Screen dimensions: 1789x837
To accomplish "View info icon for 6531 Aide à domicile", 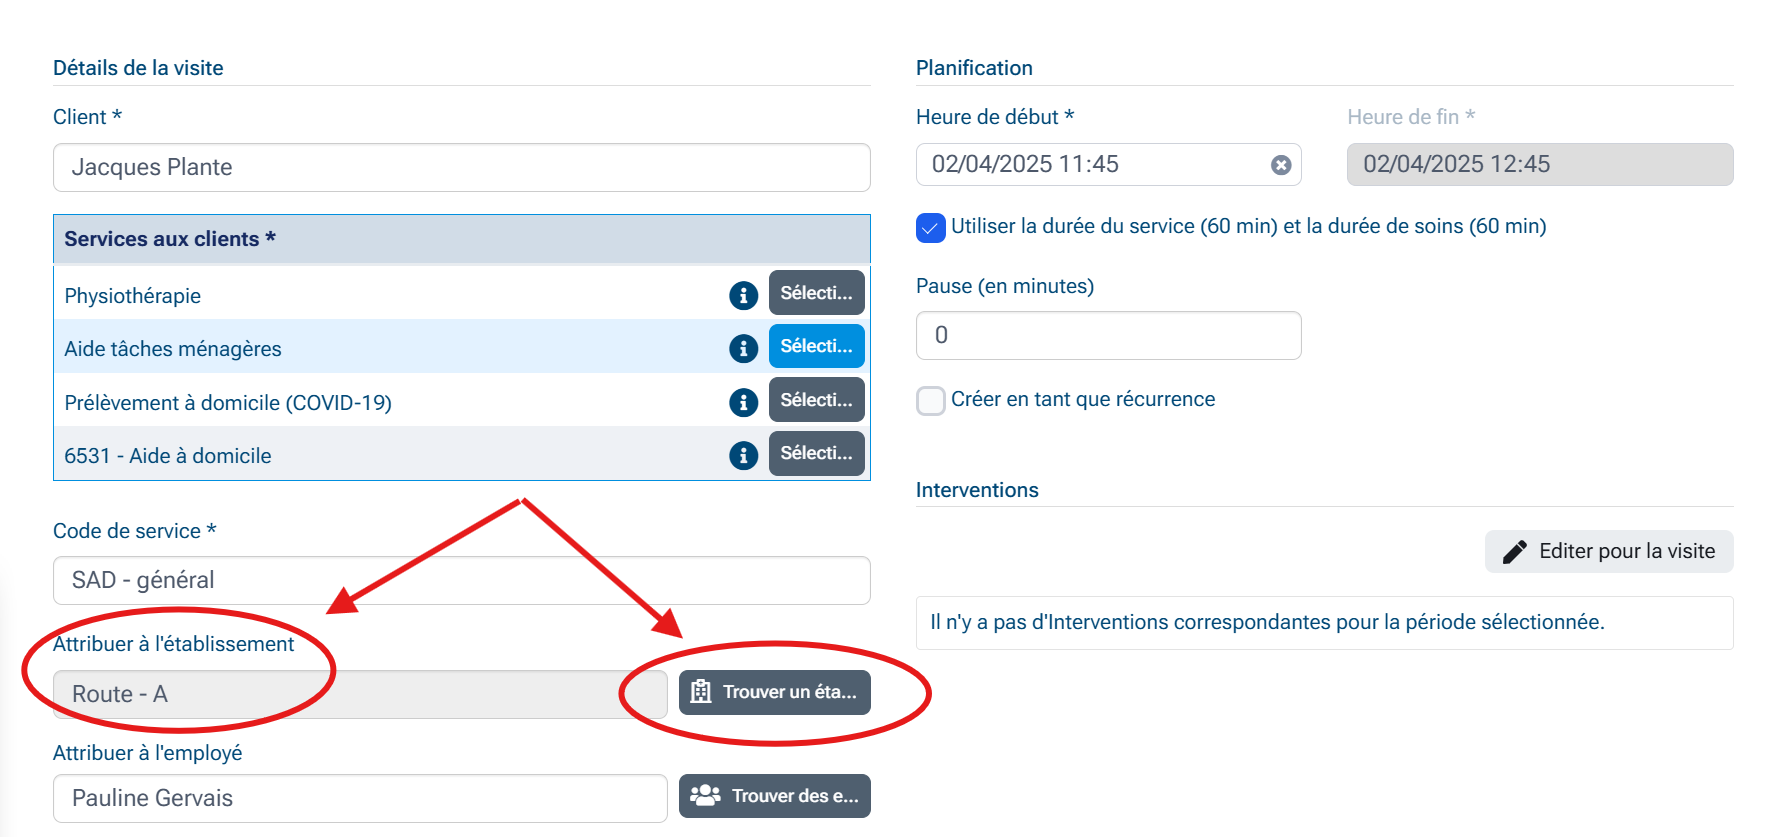I will pyautogui.click(x=743, y=455).
